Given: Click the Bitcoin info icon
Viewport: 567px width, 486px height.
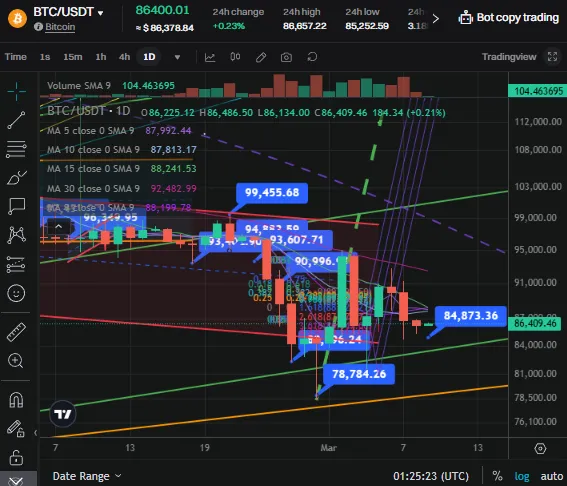Looking at the screenshot, I should [x=38, y=27].
